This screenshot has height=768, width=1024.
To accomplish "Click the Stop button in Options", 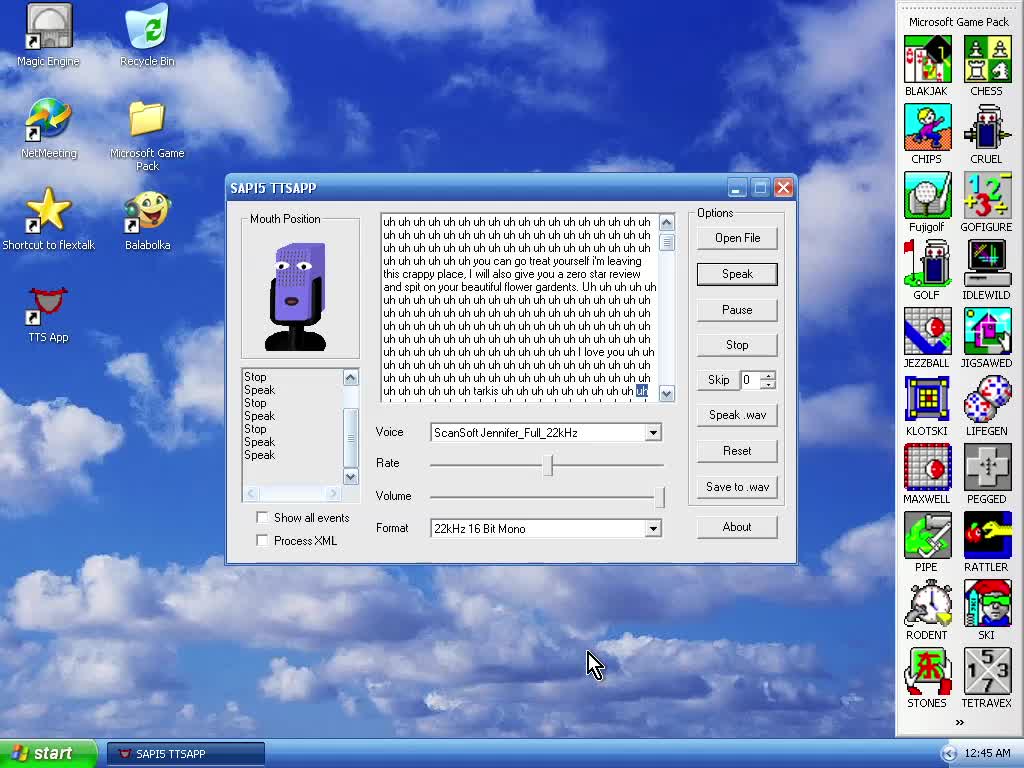I will pos(737,345).
